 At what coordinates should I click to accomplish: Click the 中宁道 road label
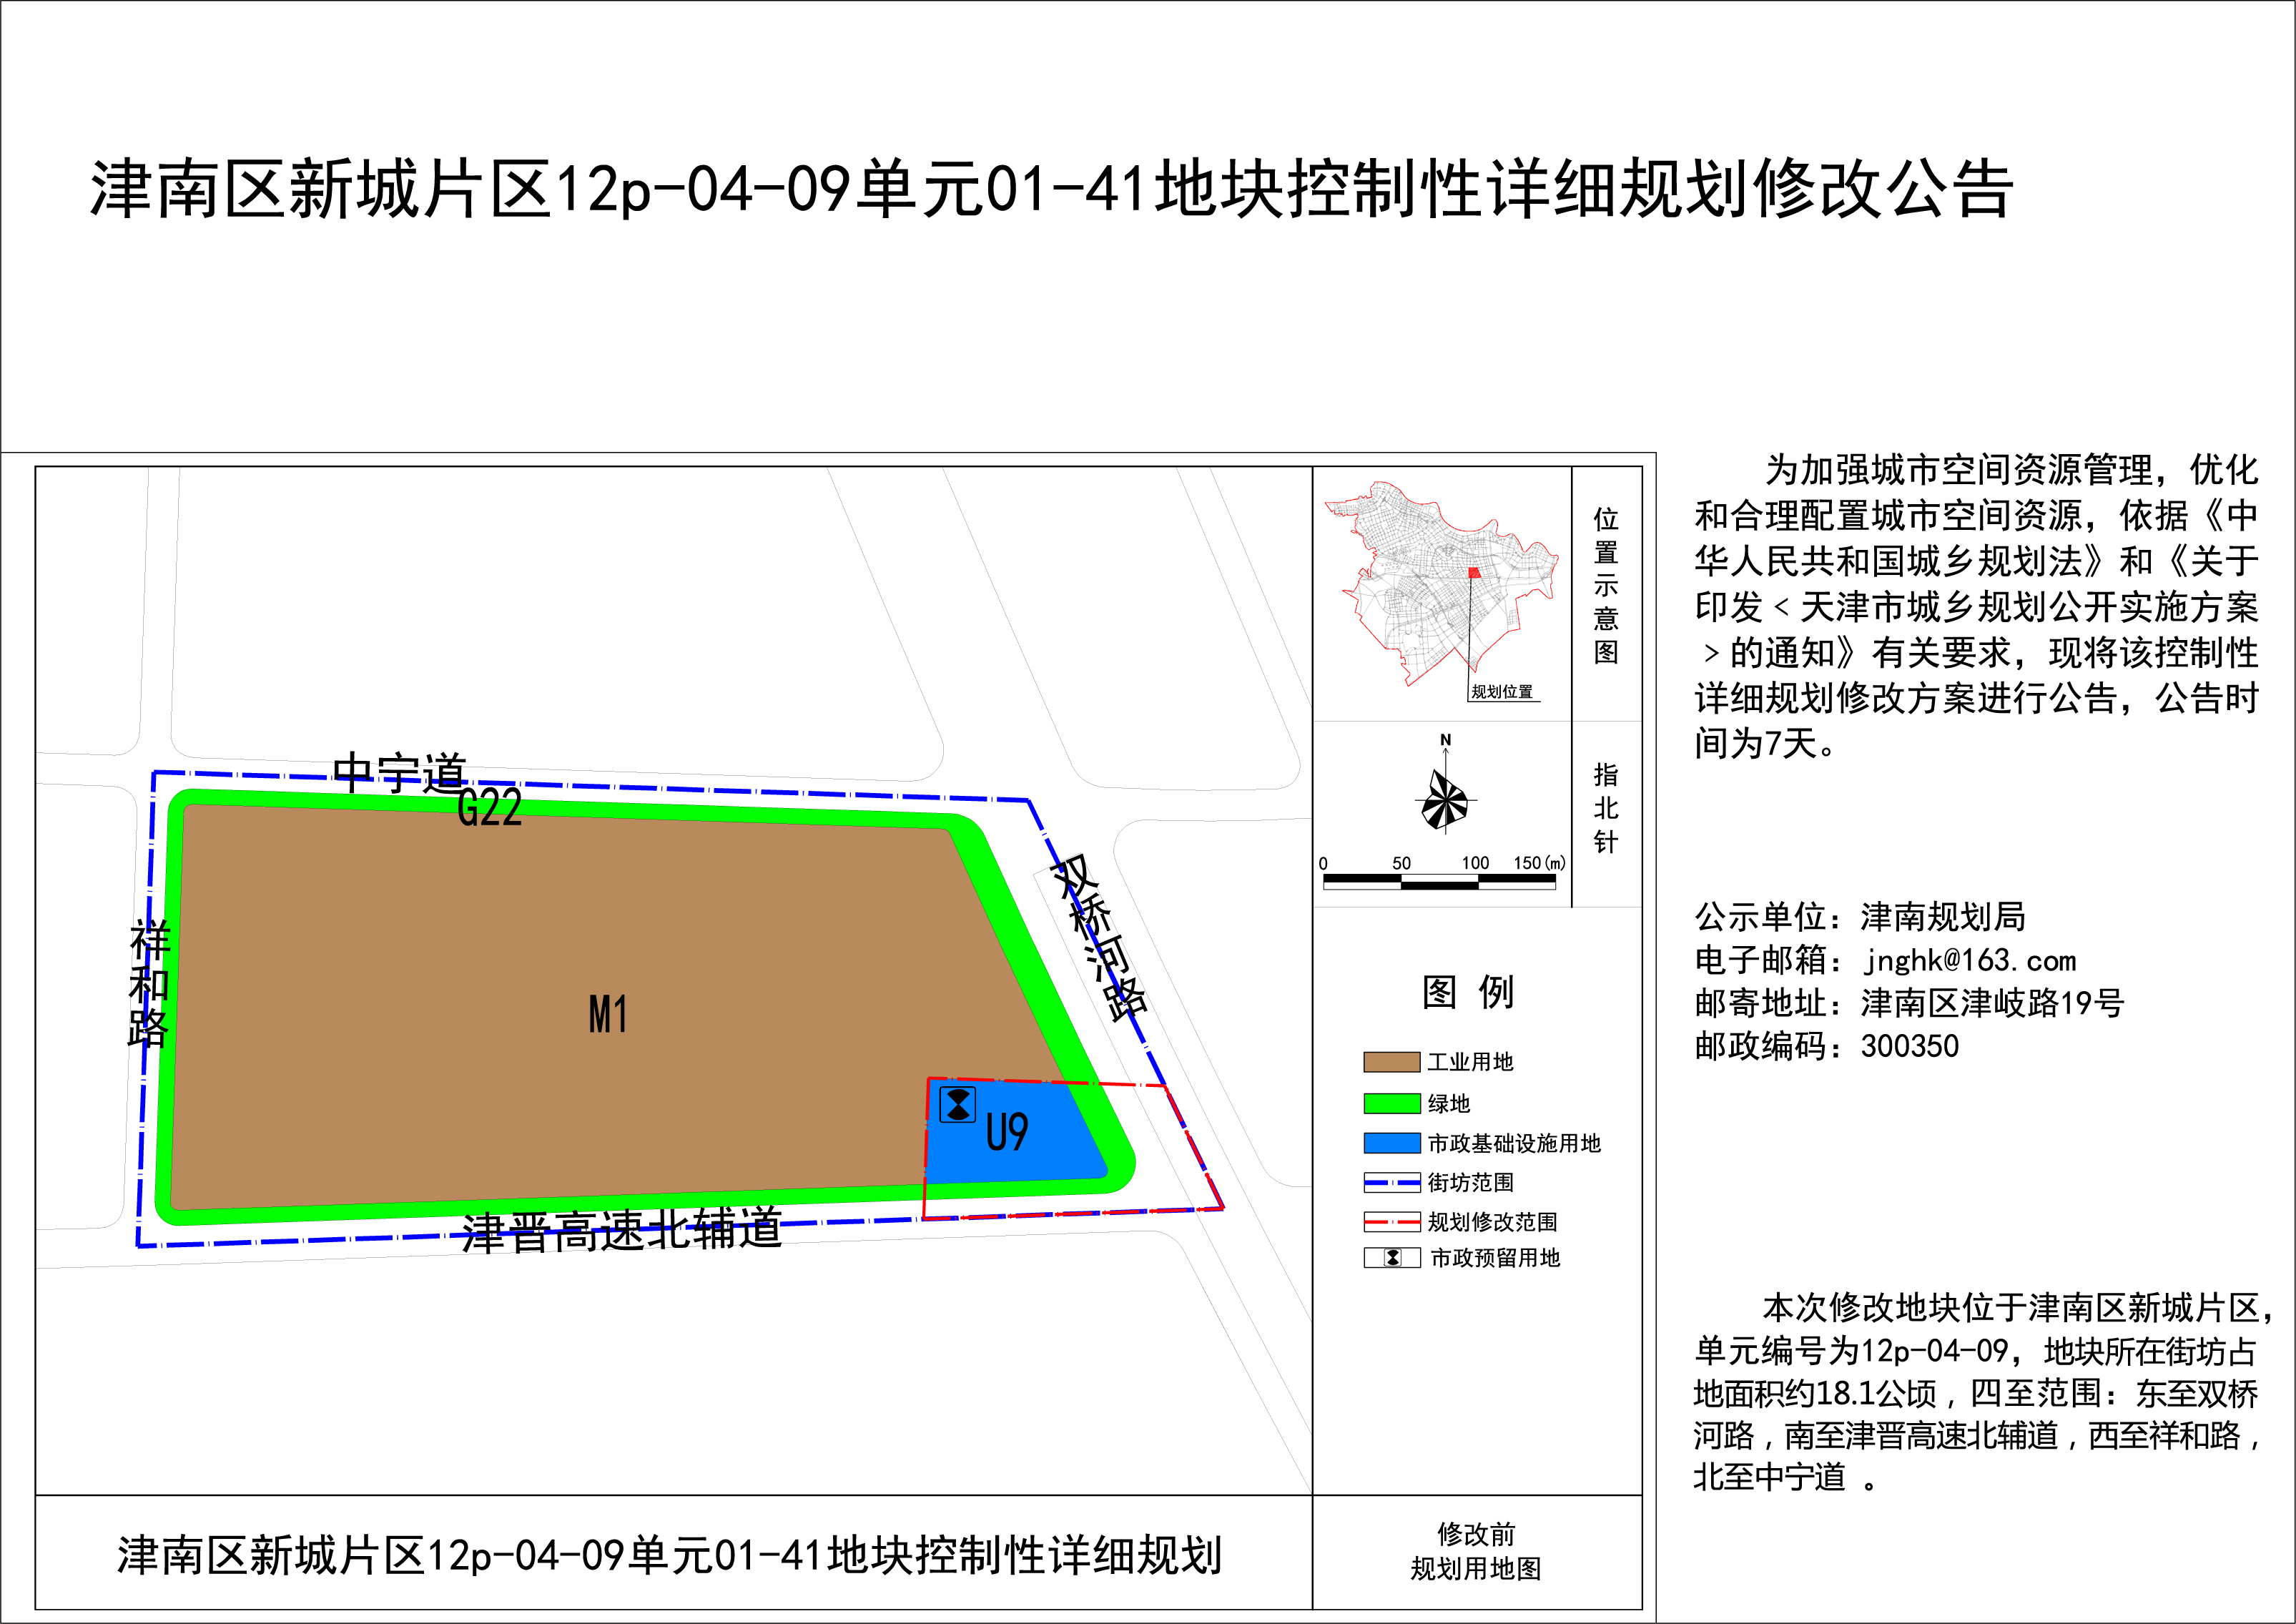[x=399, y=772]
